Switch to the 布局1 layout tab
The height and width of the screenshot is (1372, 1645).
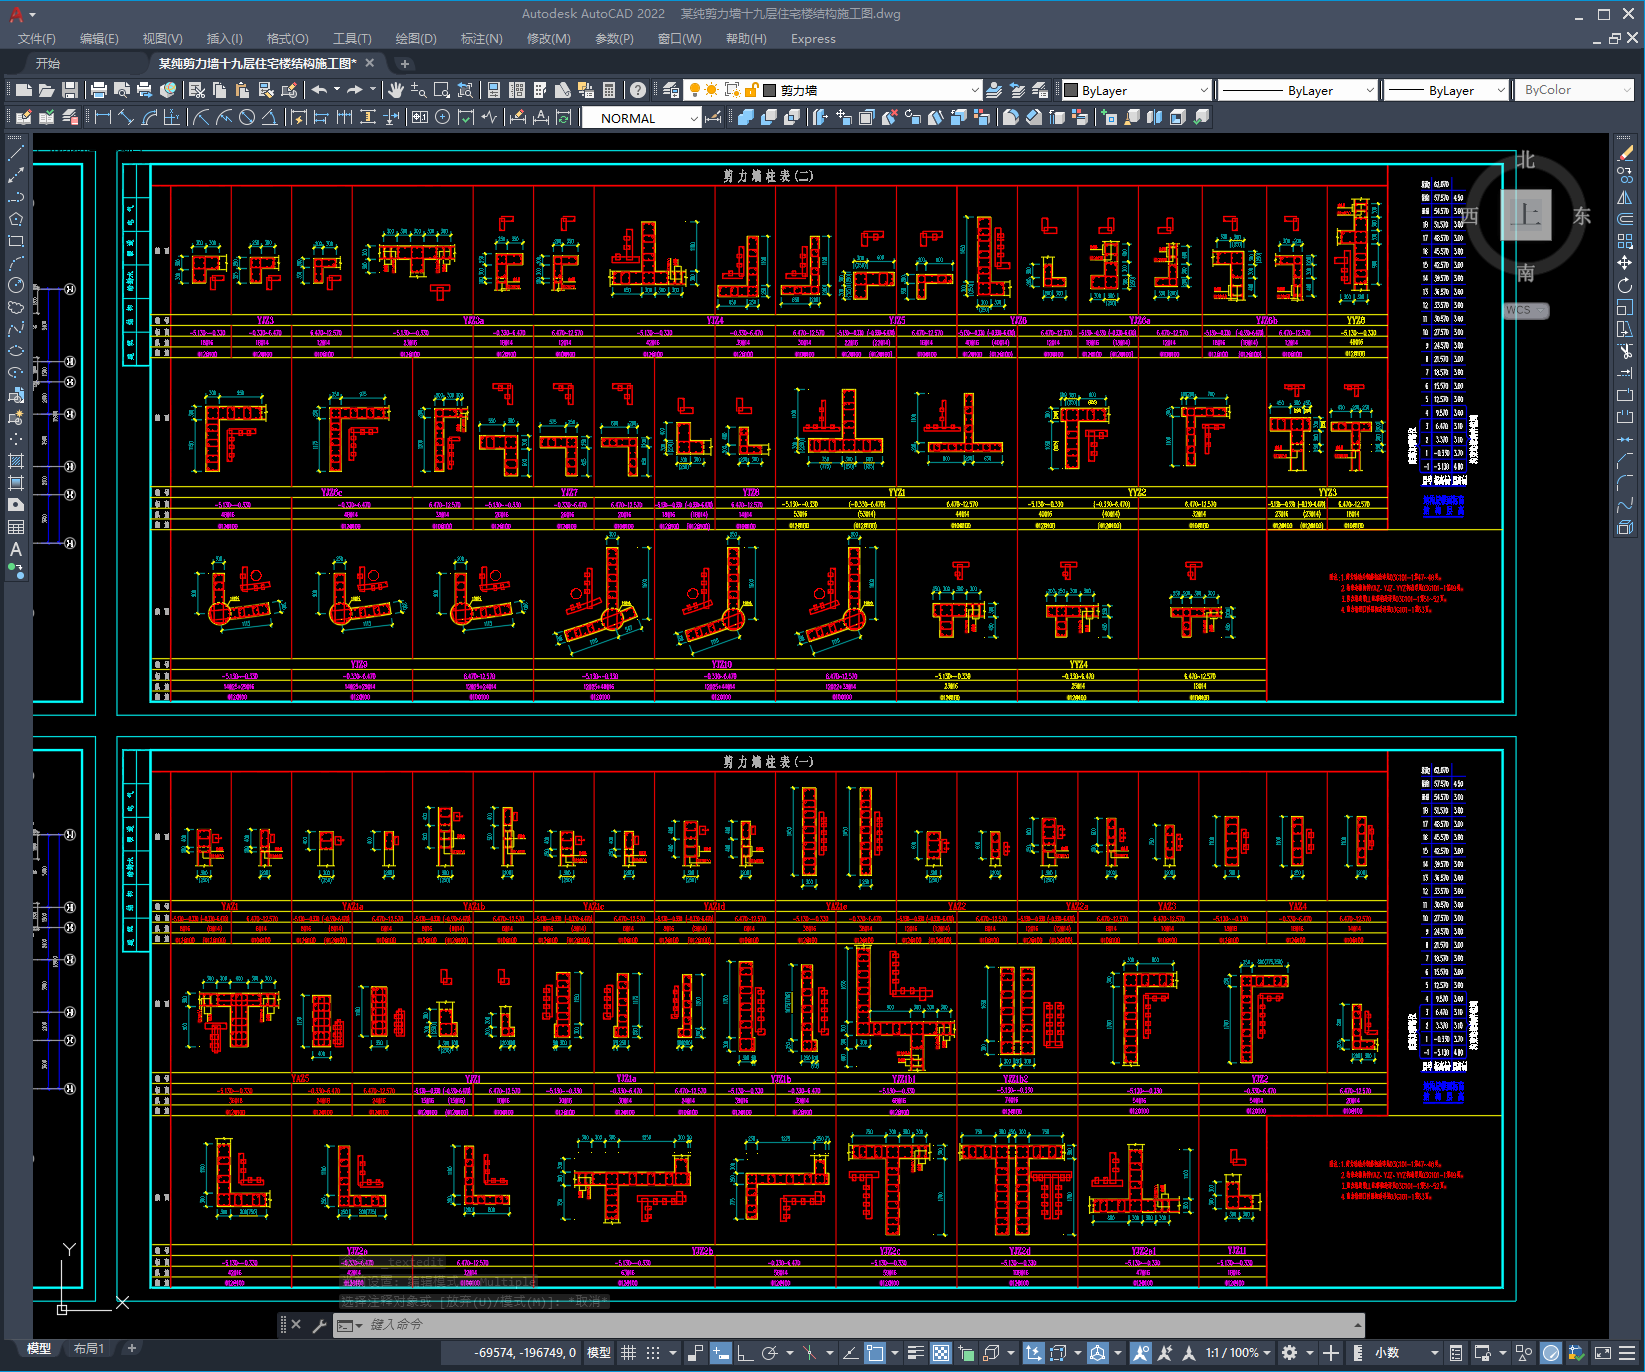[x=89, y=1349]
